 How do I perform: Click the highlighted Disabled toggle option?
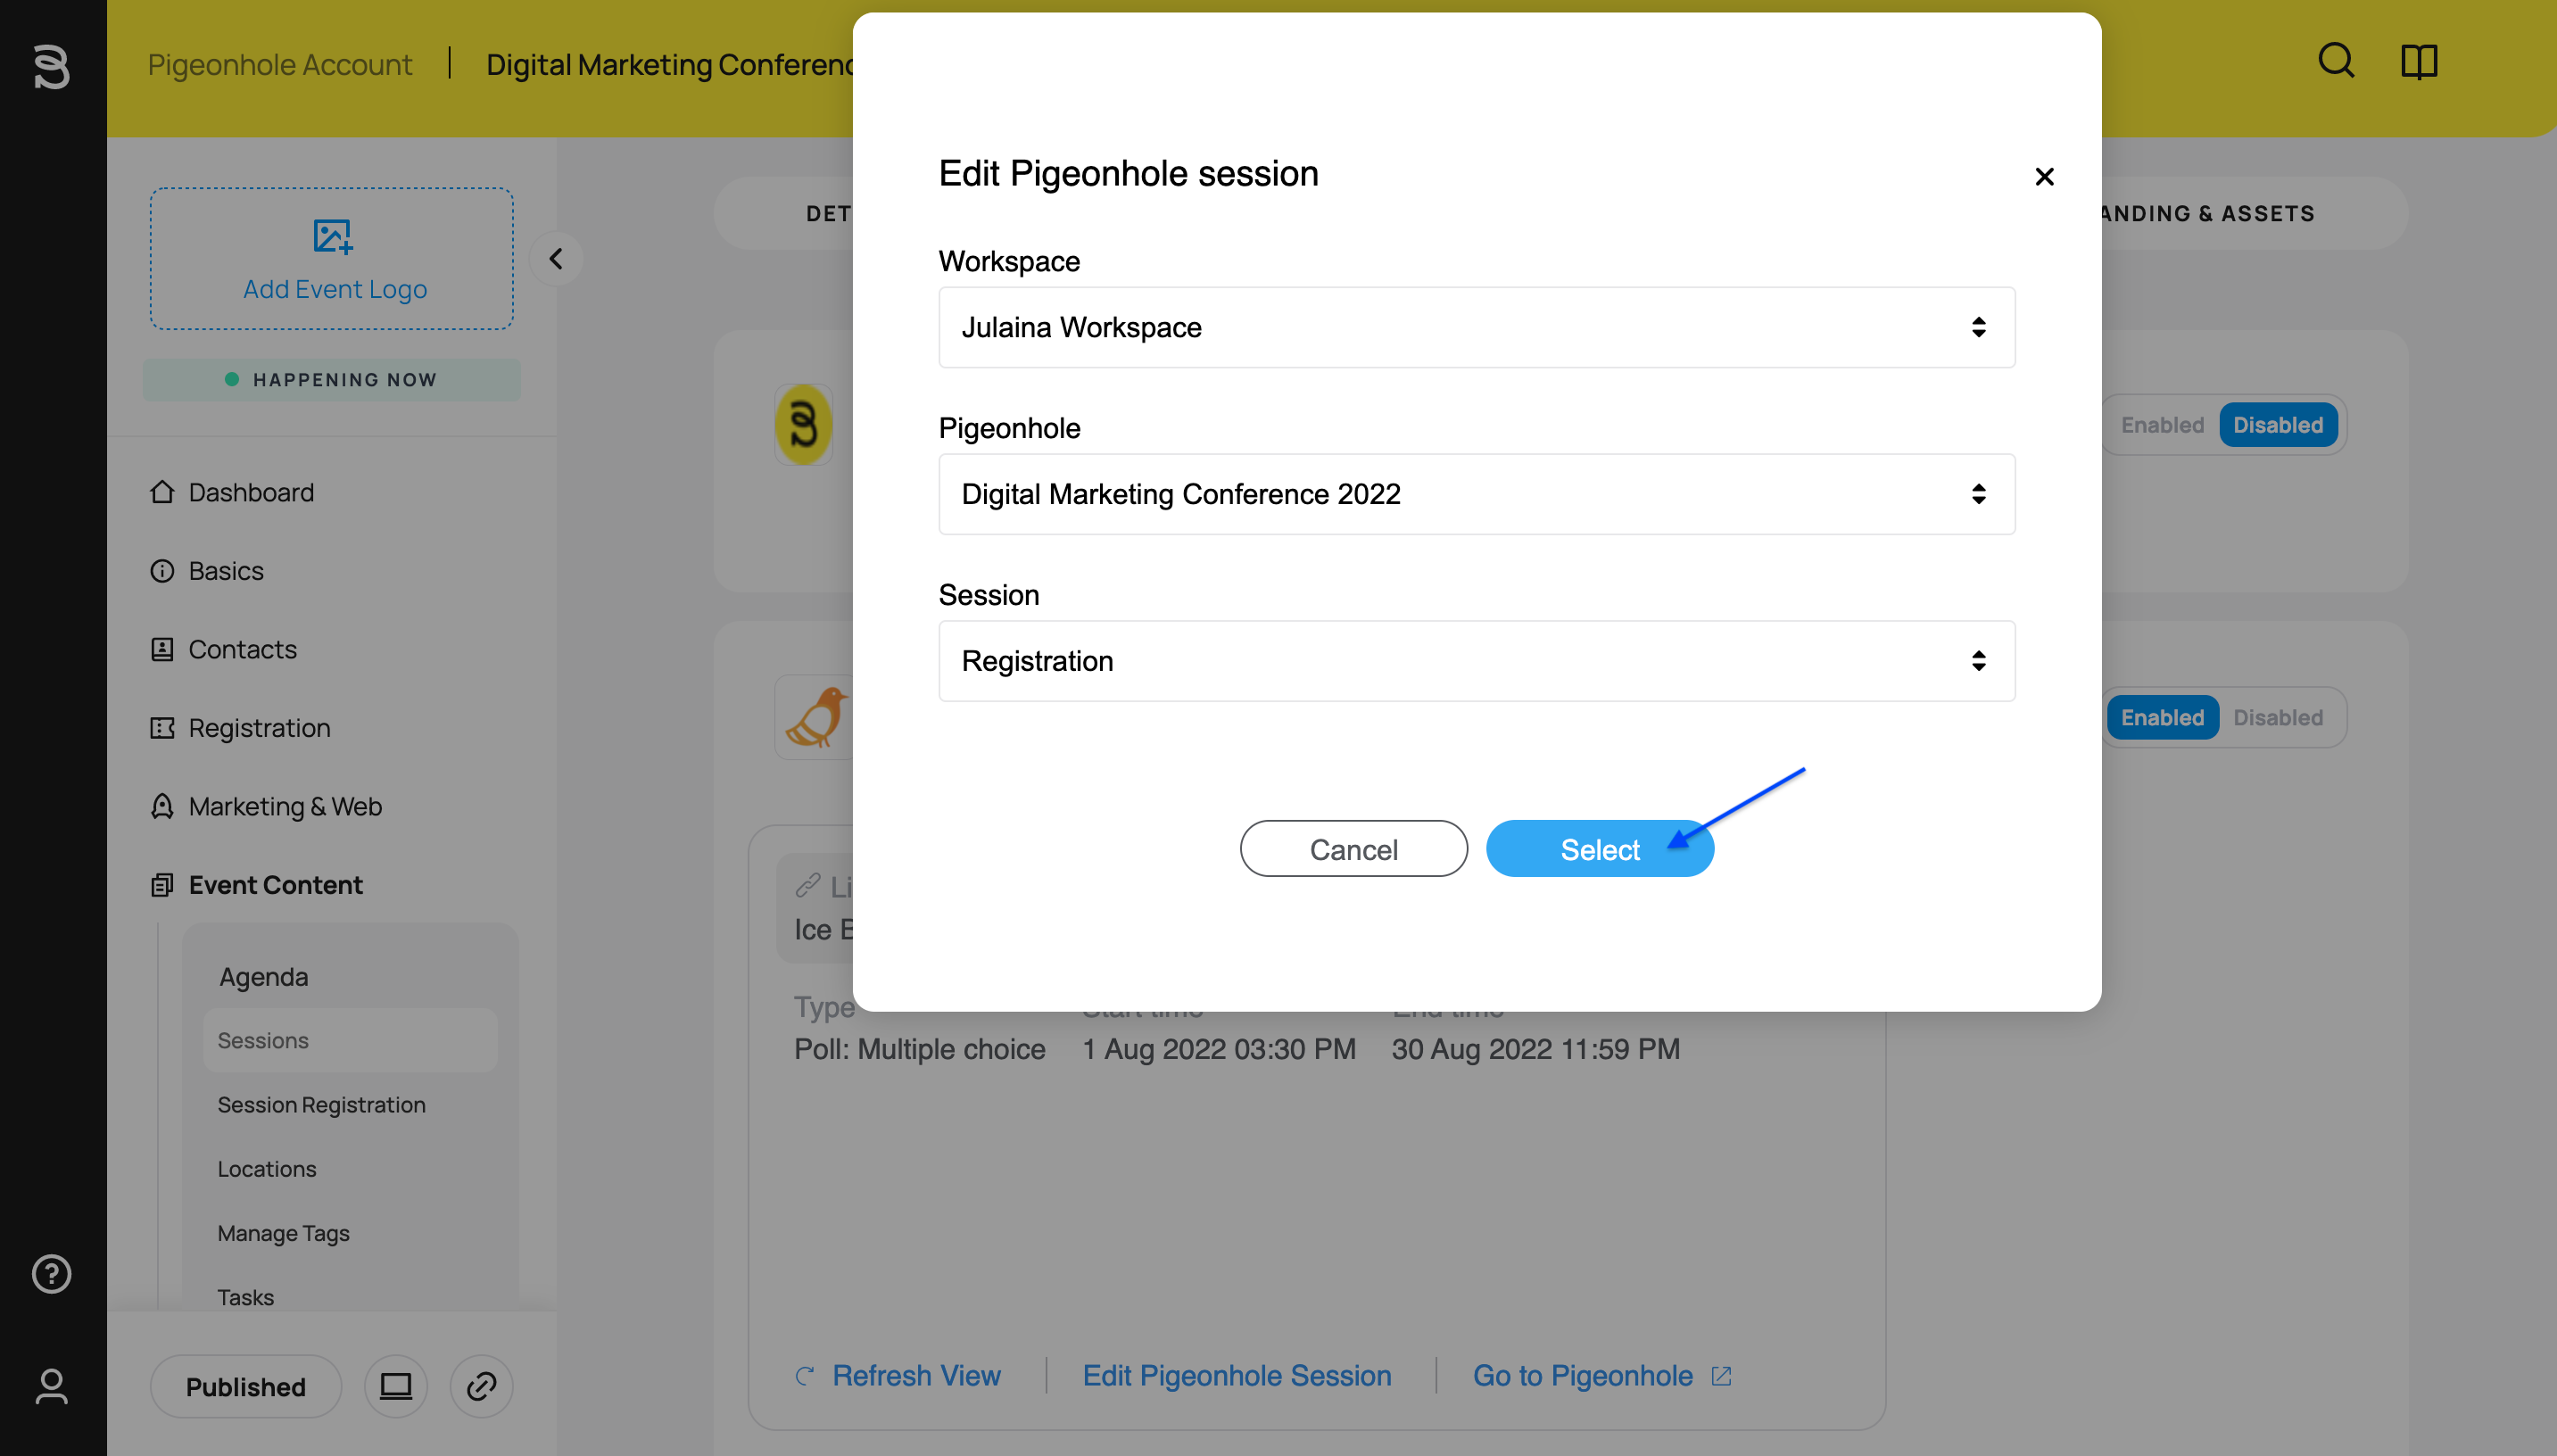2278,425
